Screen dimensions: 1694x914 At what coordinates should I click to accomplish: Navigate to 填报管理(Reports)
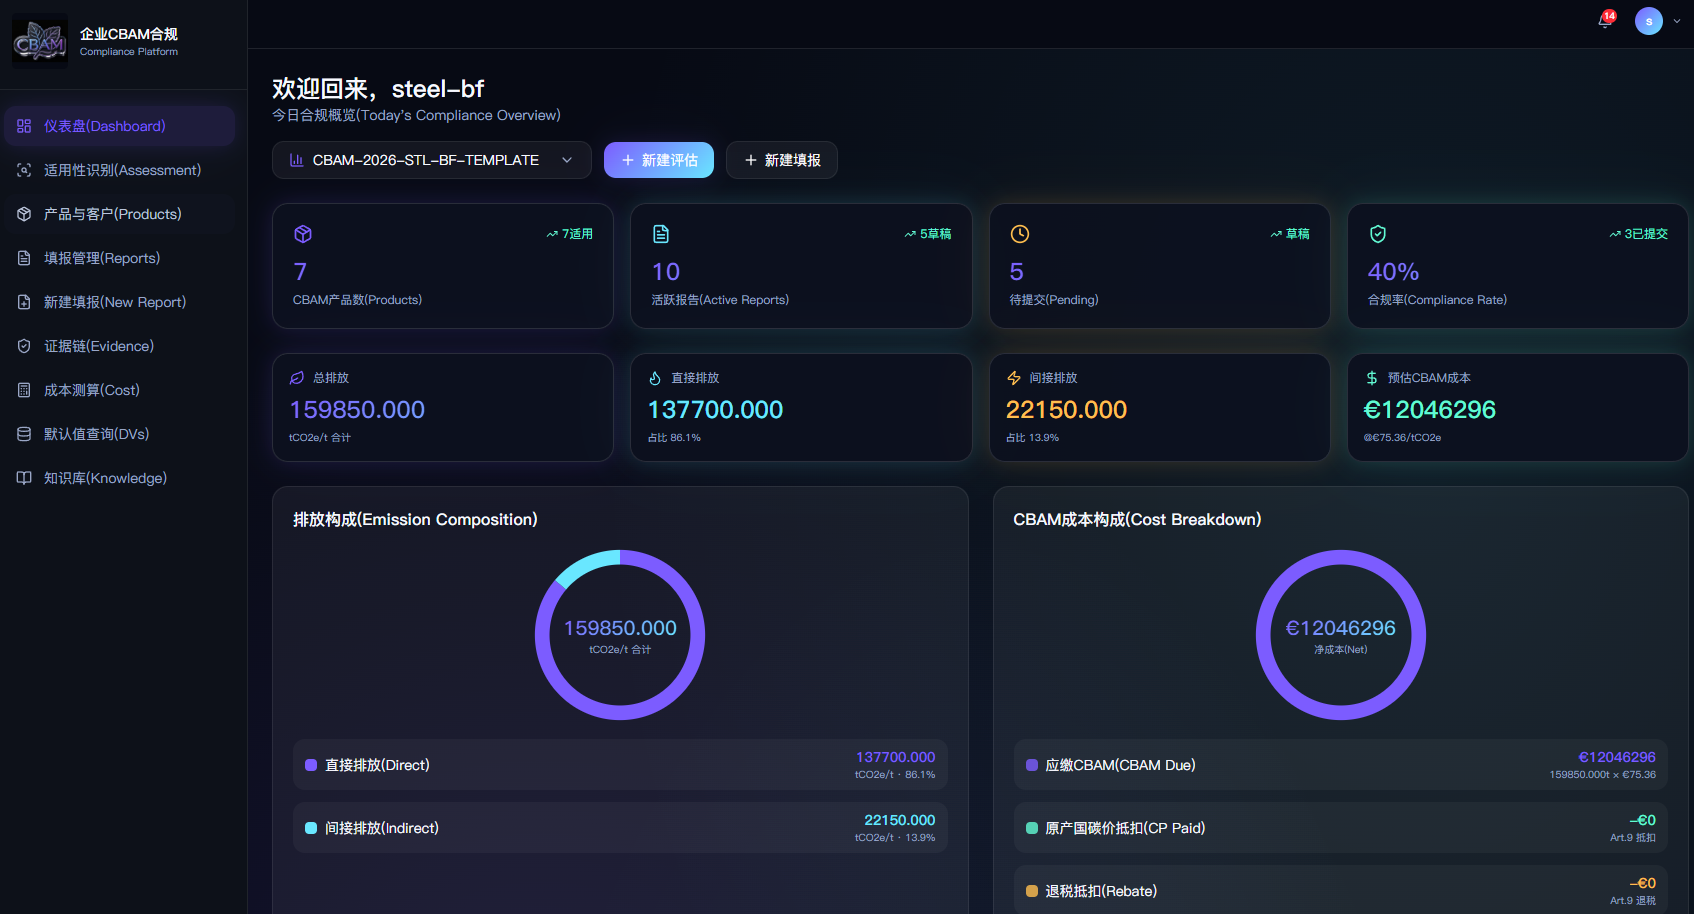click(119, 258)
